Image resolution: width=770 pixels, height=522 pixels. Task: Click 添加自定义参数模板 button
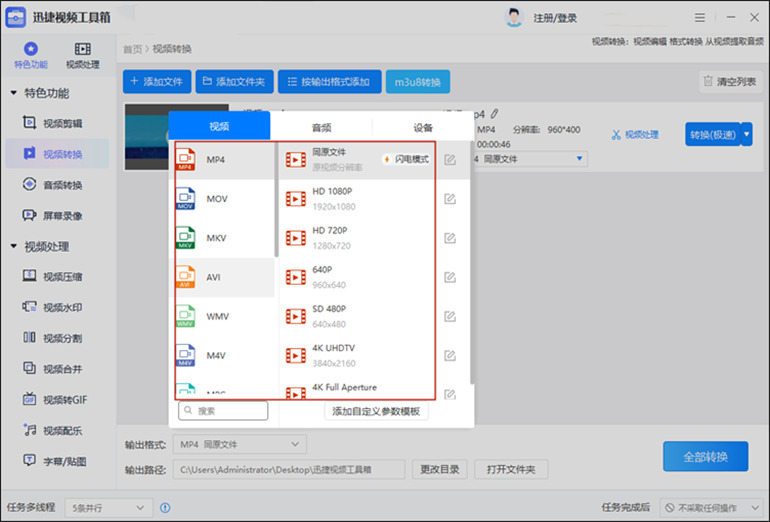click(x=376, y=411)
